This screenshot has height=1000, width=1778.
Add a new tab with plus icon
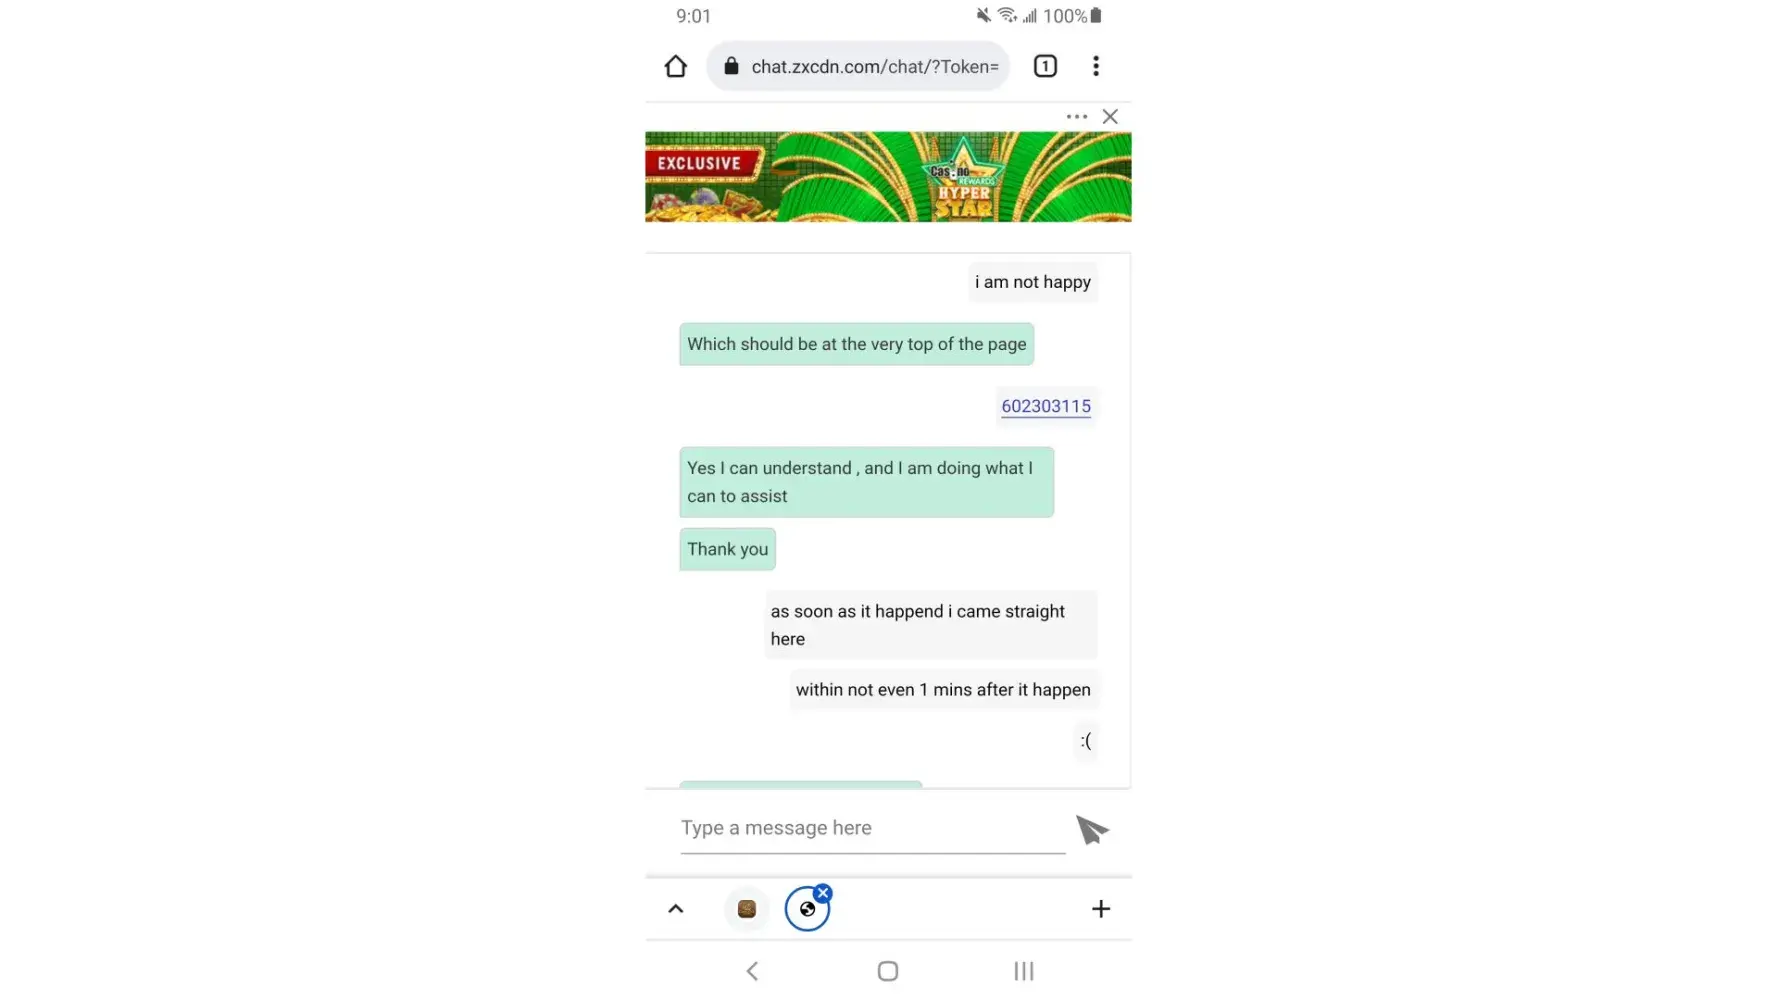(1101, 909)
